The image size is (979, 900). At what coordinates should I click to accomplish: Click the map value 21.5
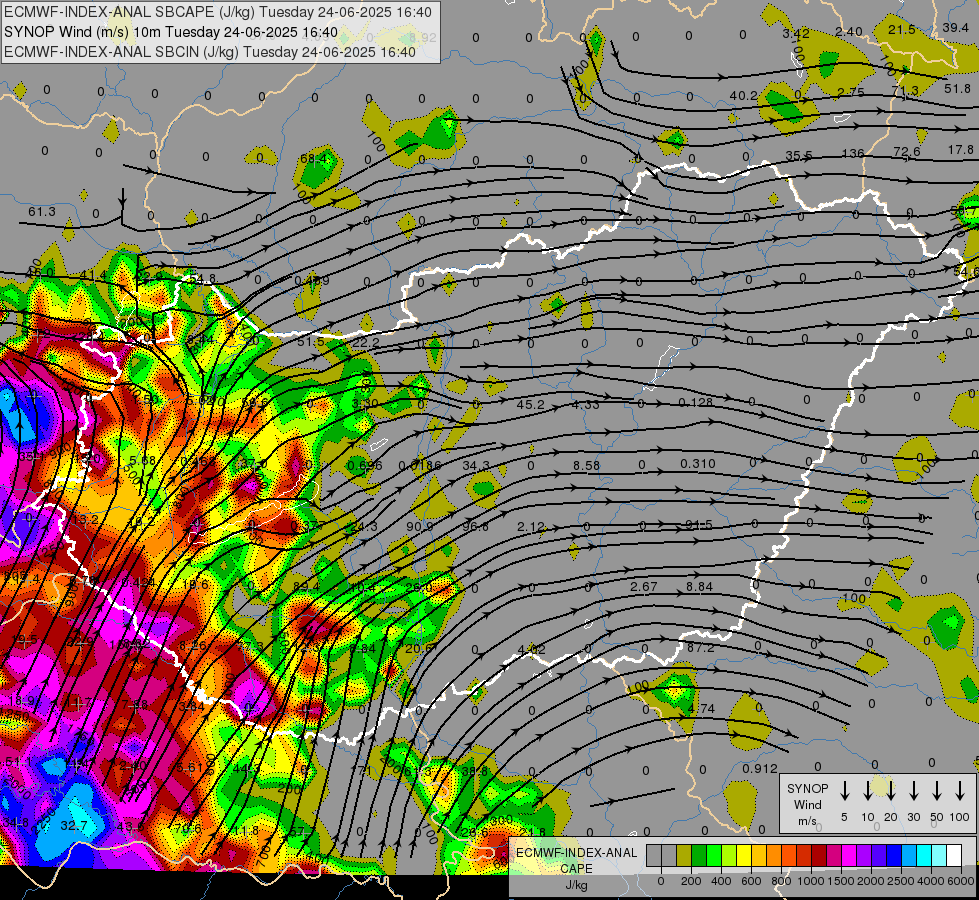tap(902, 30)
